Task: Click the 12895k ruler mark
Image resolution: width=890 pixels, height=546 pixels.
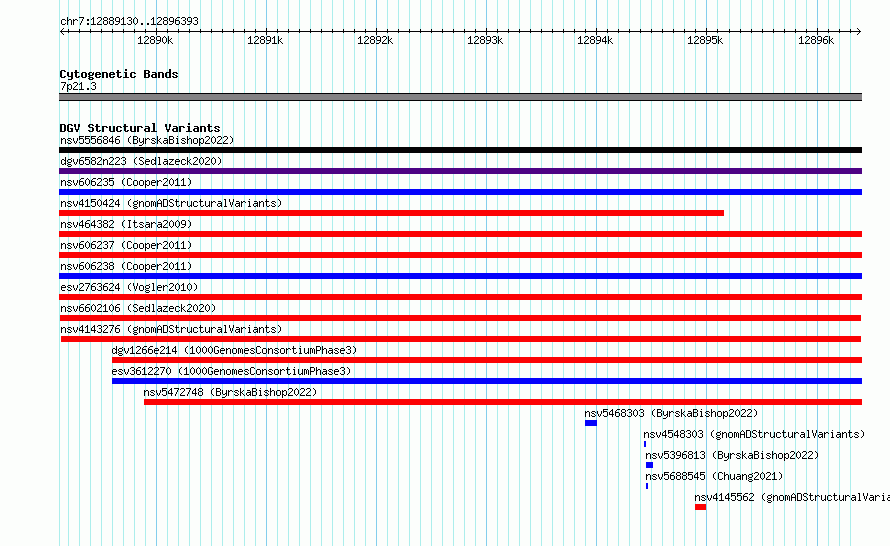Action: pos(706,40)
